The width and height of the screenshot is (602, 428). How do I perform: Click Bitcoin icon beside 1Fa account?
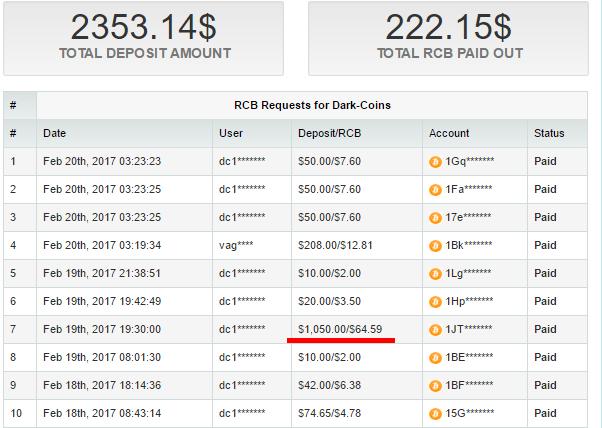point(435,189)
